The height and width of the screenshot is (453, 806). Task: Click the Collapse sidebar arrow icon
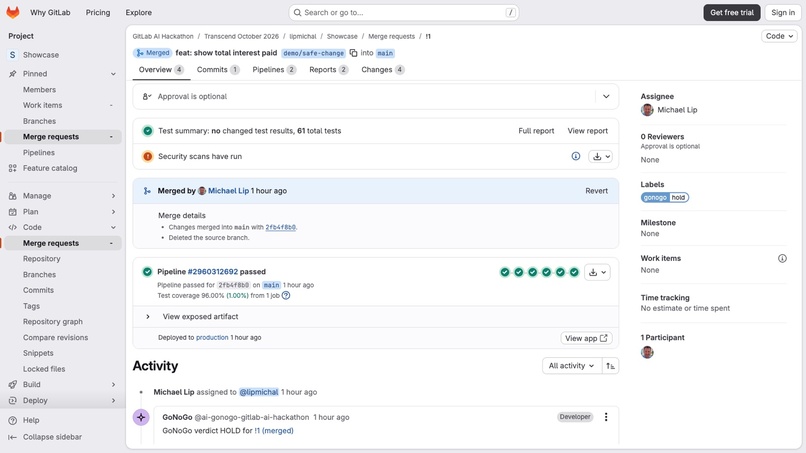[x=13, y=437]
